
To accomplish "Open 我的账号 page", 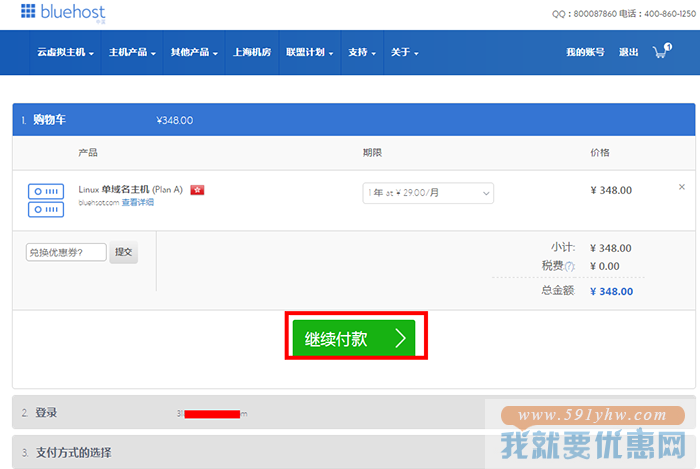I will [585, 52].
